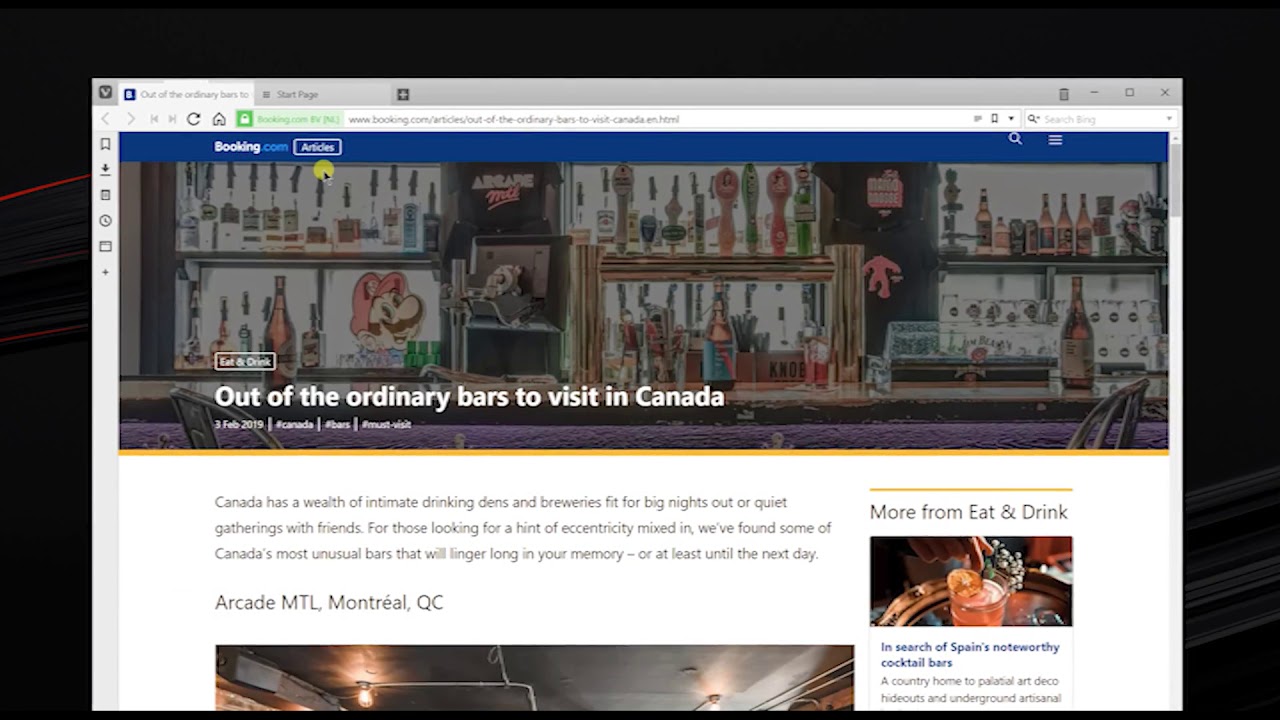This screenshot has width=1280, height=720.
Task: Reload the current page
Action: (194, 119)
